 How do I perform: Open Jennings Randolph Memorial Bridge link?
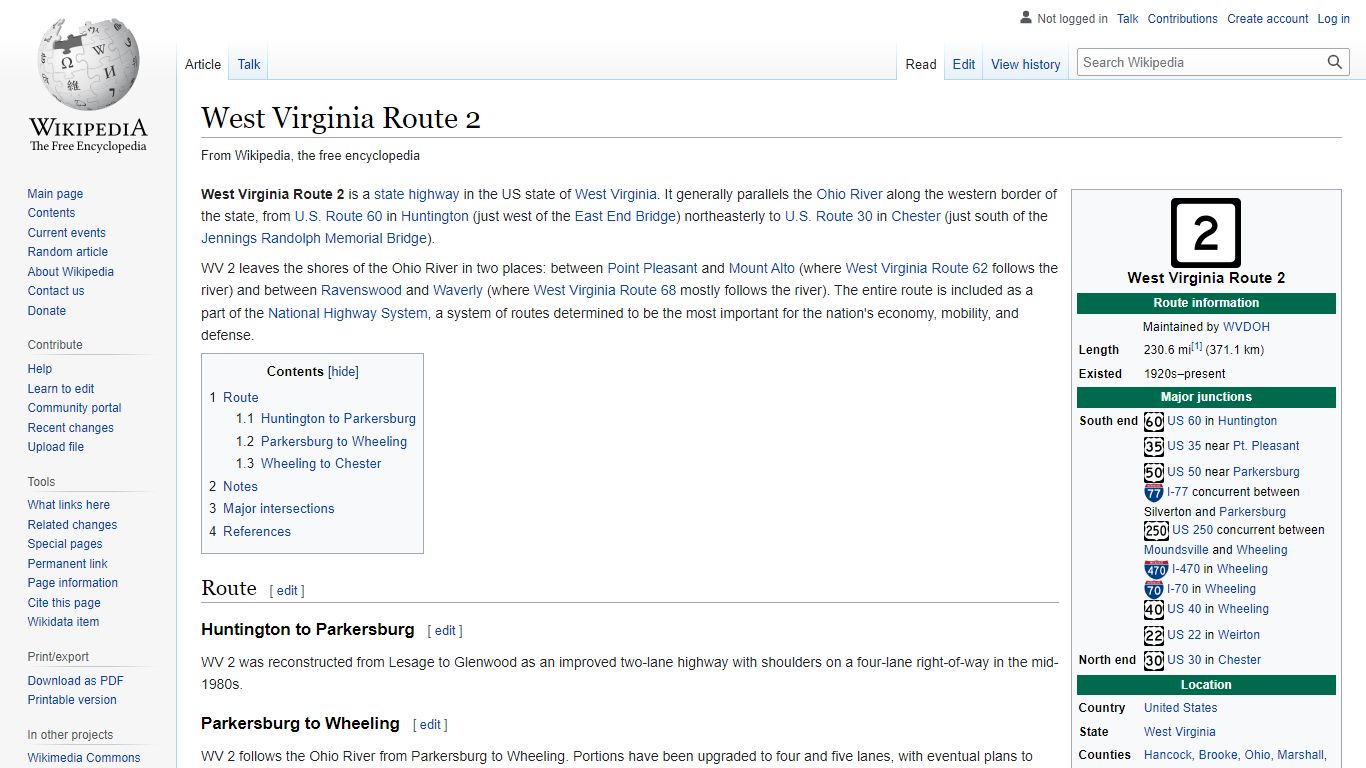[314, 238]
